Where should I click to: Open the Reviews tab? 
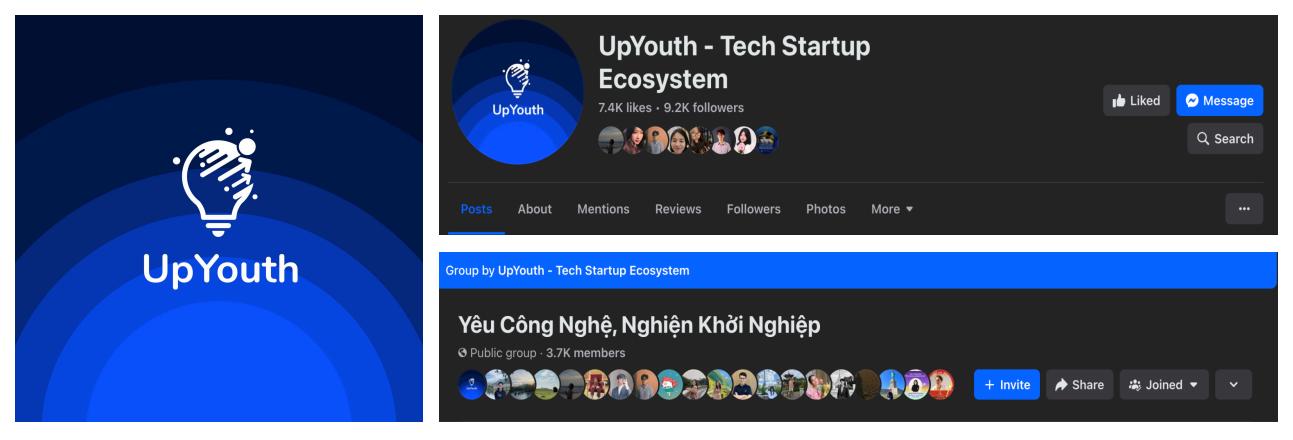678,209
